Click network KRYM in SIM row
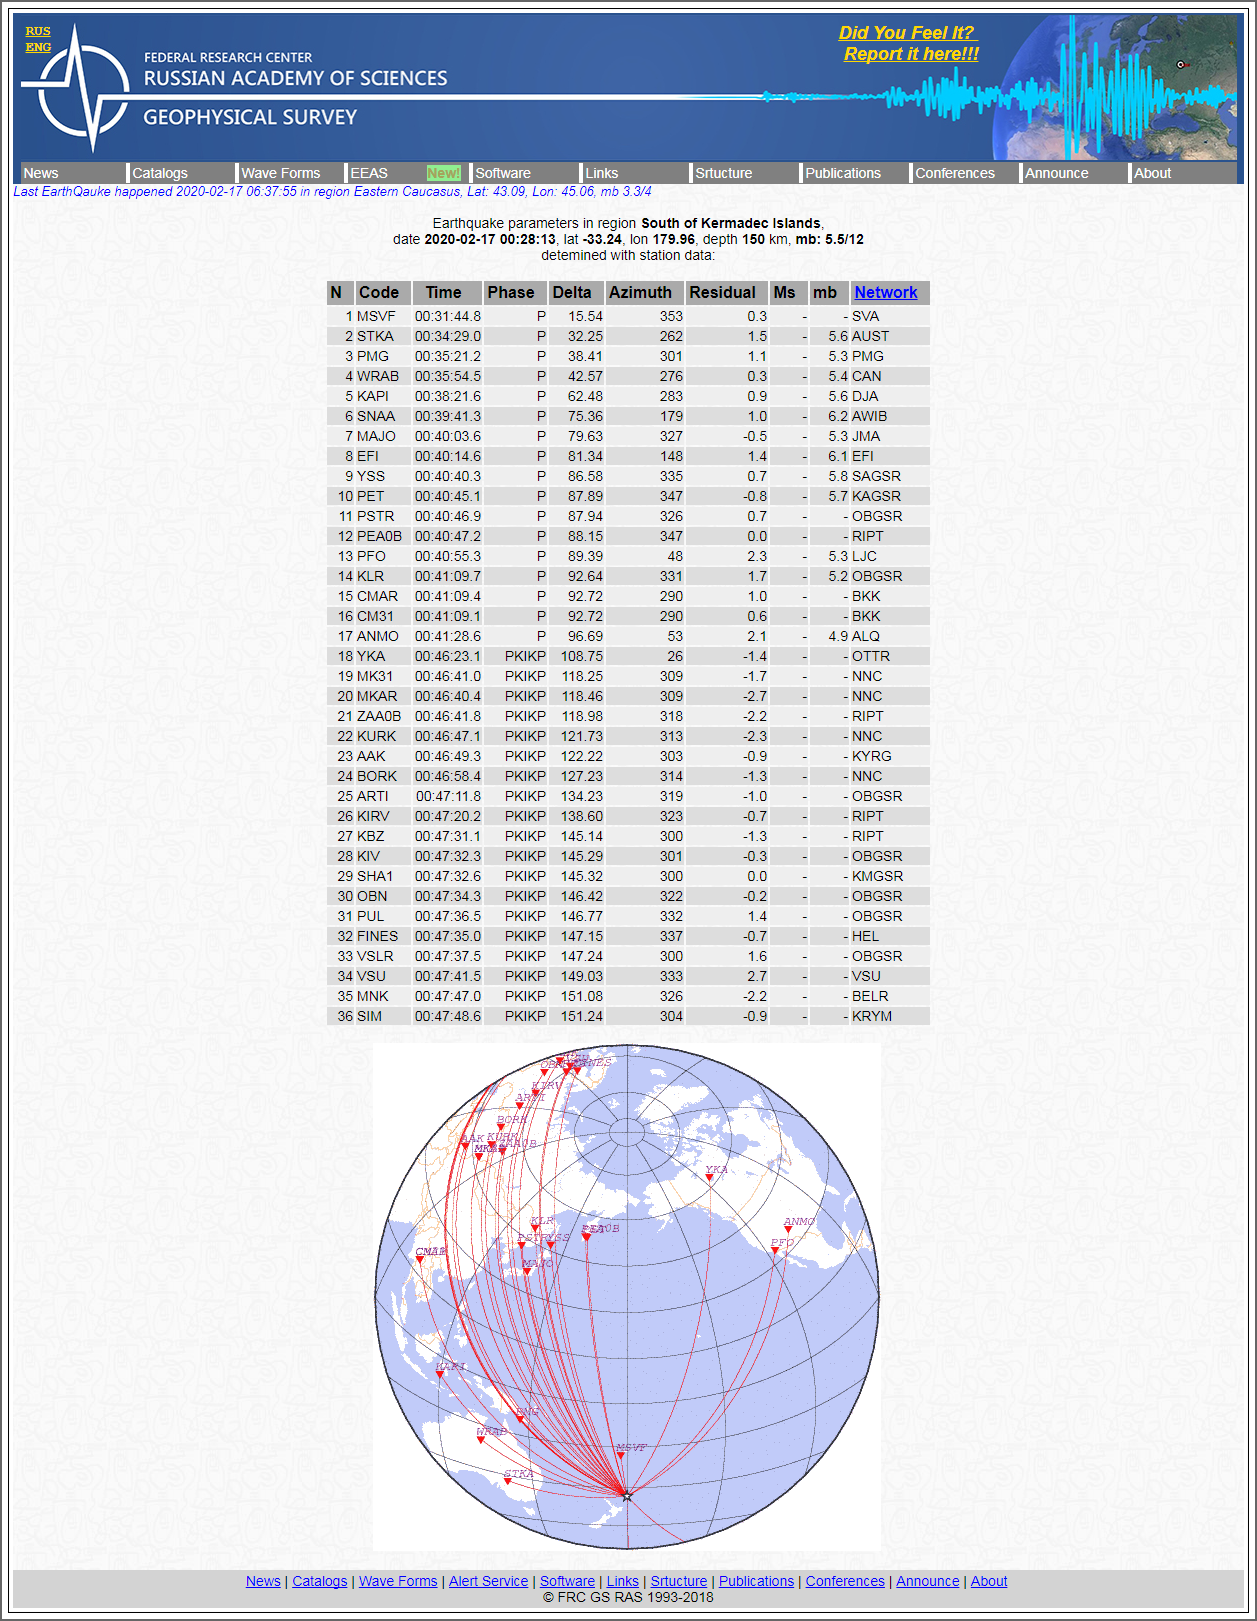The height and width of the screenshot is (1621, 1257). coord(872,1016)
